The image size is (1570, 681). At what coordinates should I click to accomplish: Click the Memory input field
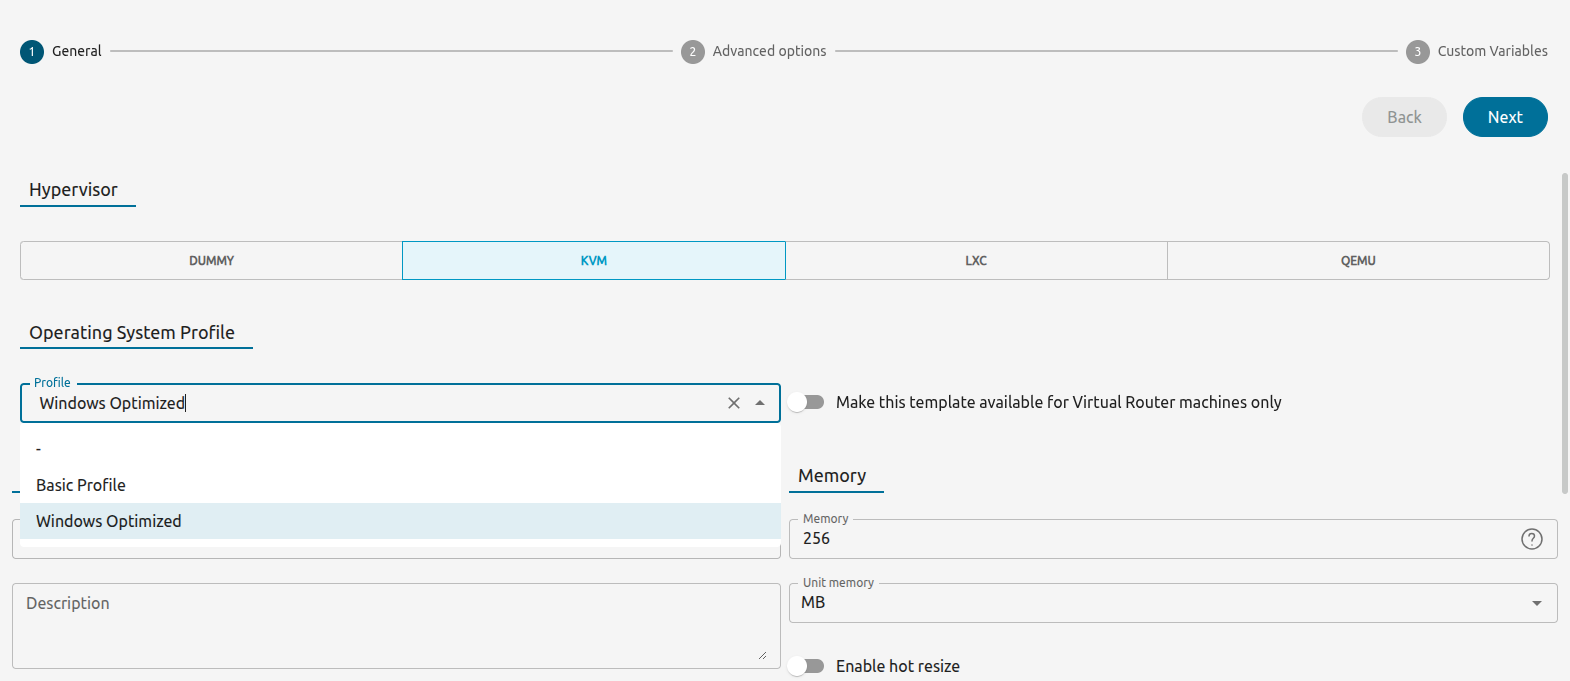1150,539
